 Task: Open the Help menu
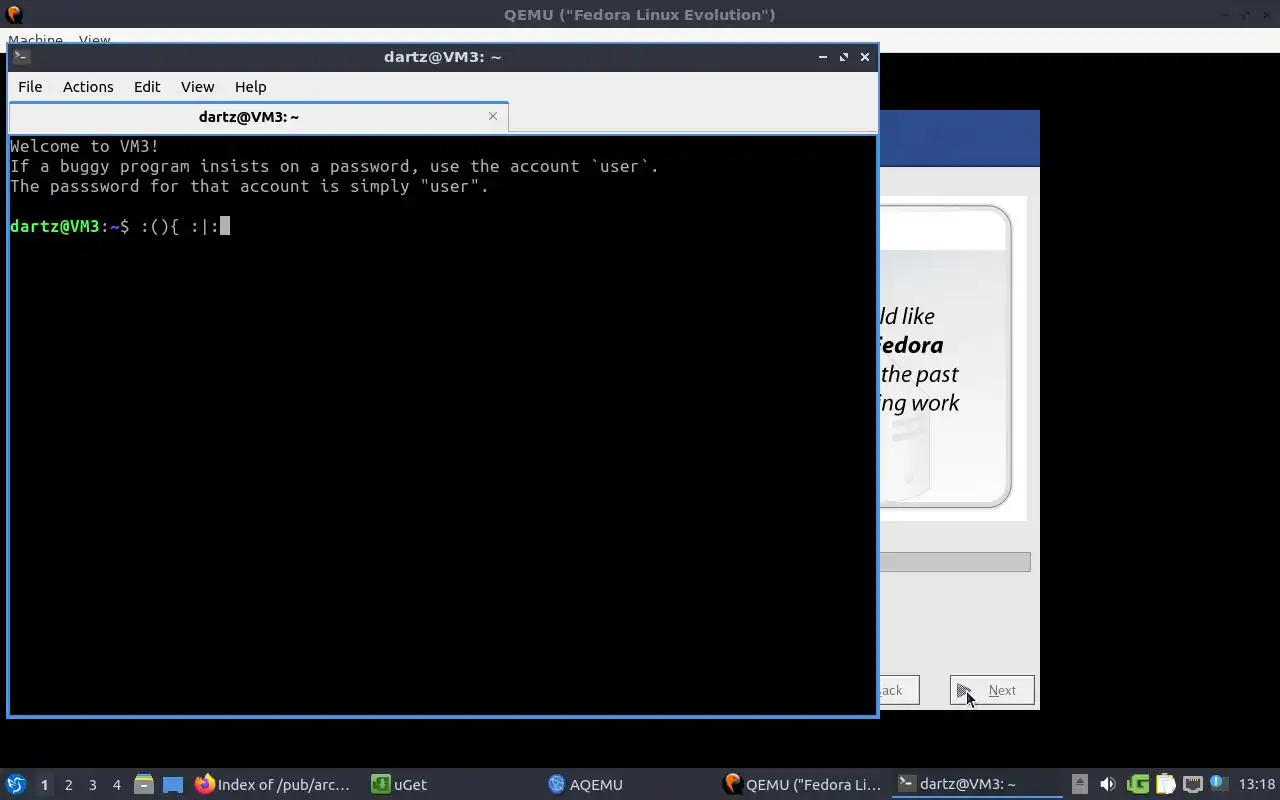[250, 87]
